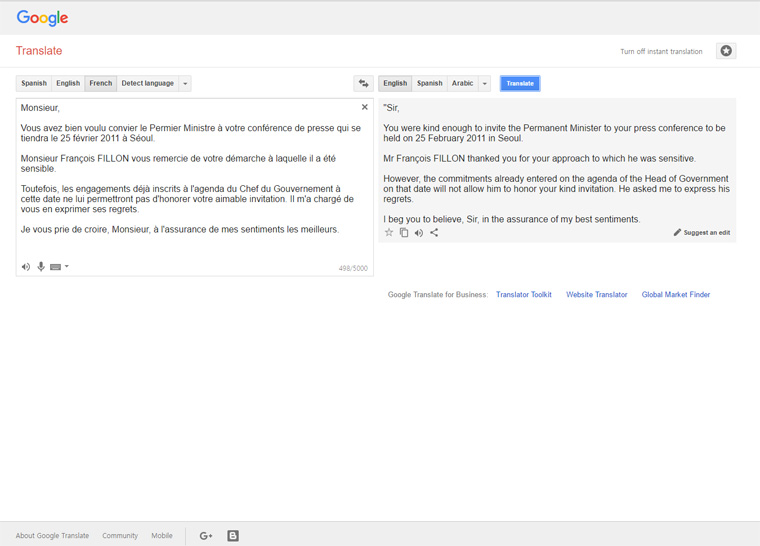Image resolution: width=760 pixels, height=546 pixels.
Task: Open the Website Translator link
Action: coord(597,294)
